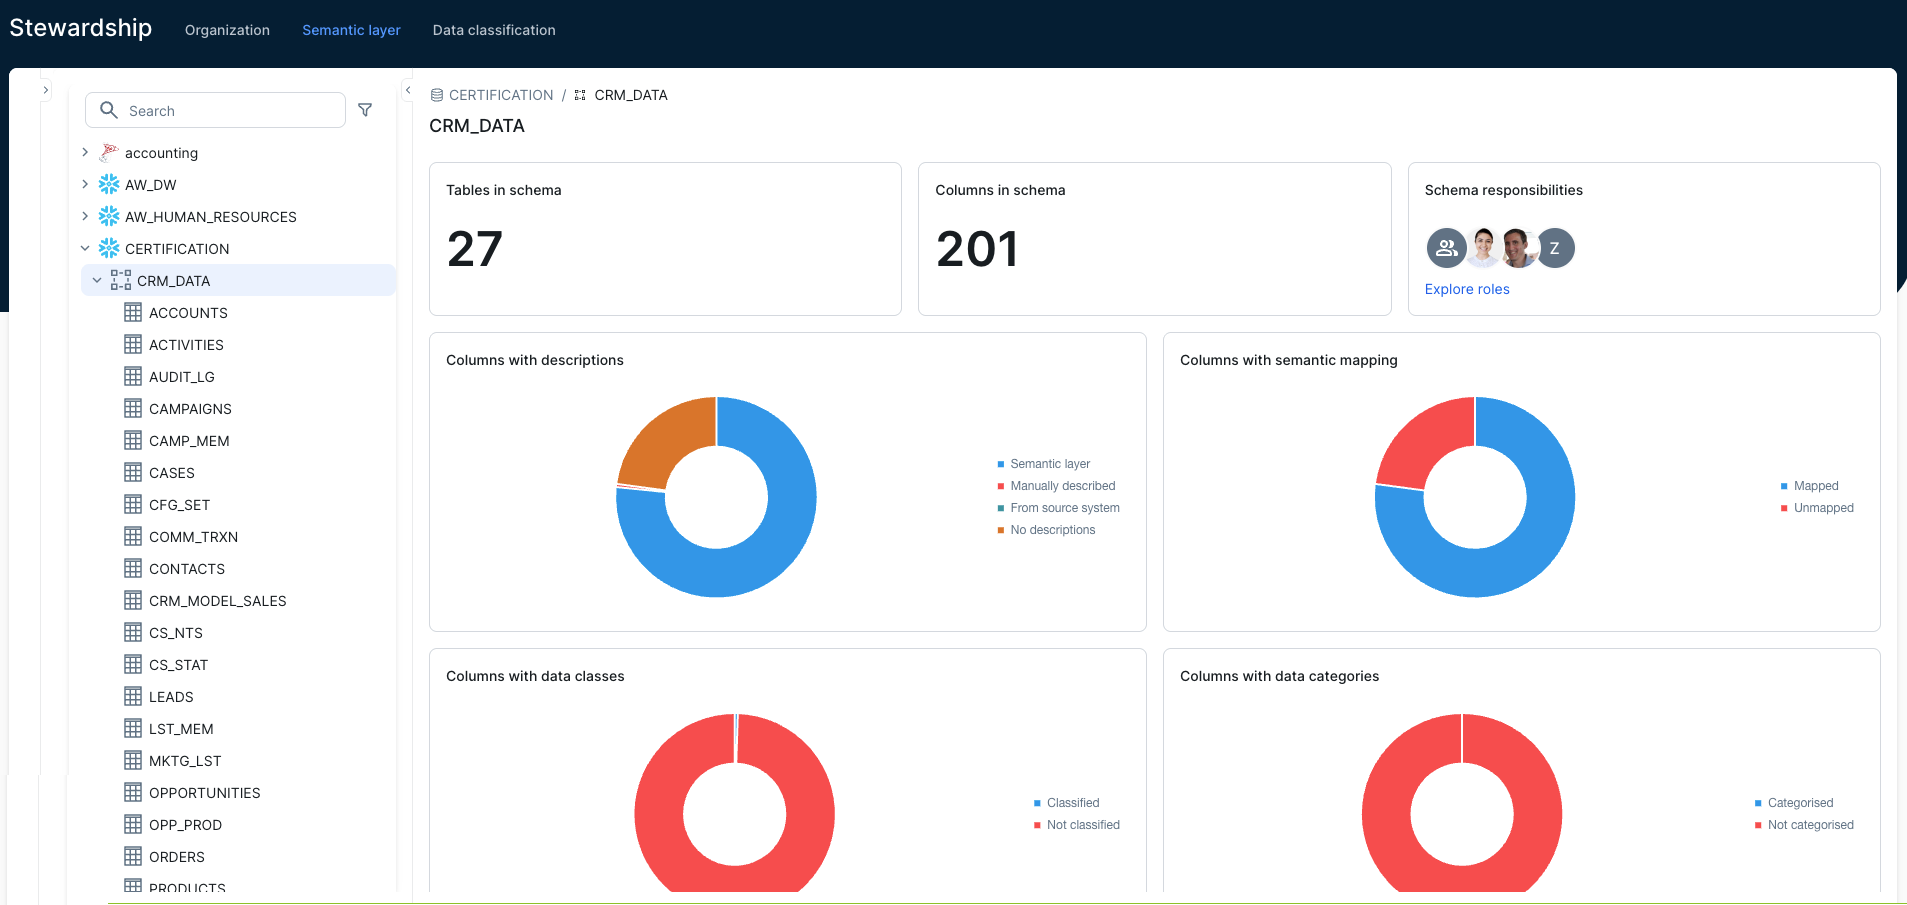The image size is (1907, 905).
Task: Switch to the Data classification tab
Action: [x=493, y=30]
